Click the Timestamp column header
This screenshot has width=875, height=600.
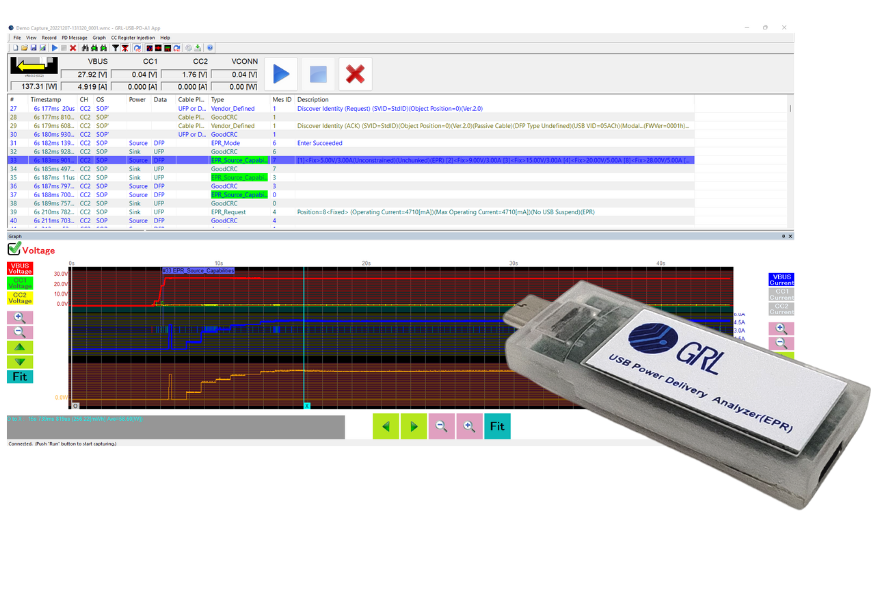point(46,99)
